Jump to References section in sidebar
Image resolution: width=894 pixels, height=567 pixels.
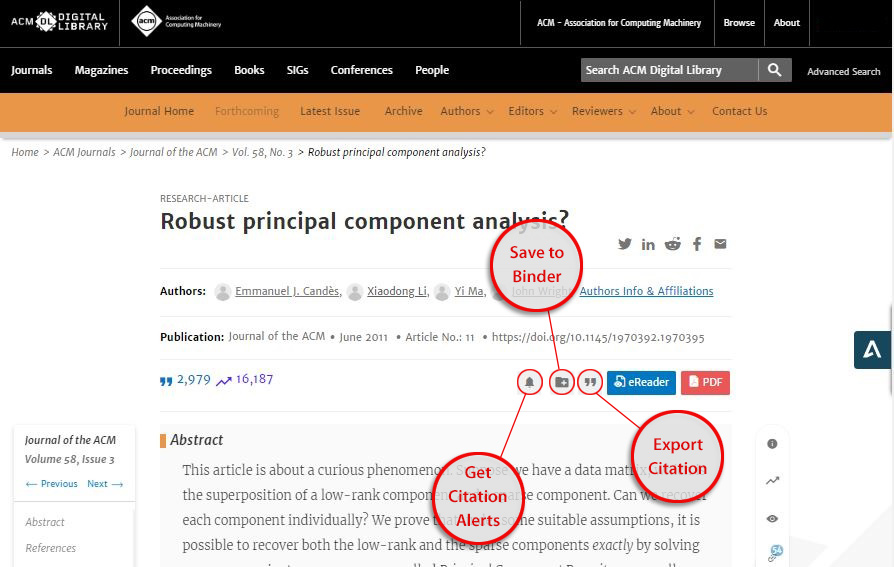tap(51, 548)
